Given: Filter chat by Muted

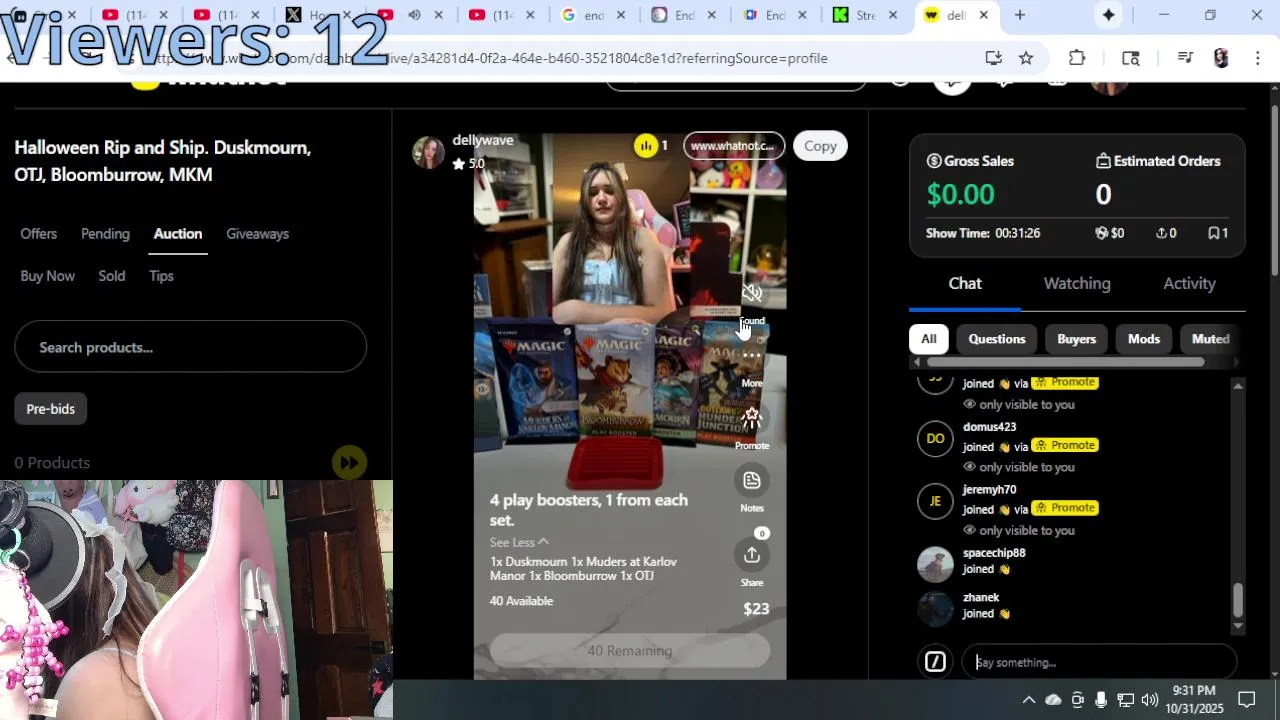Looking at the screenshot, I should tap(1210, 339).
